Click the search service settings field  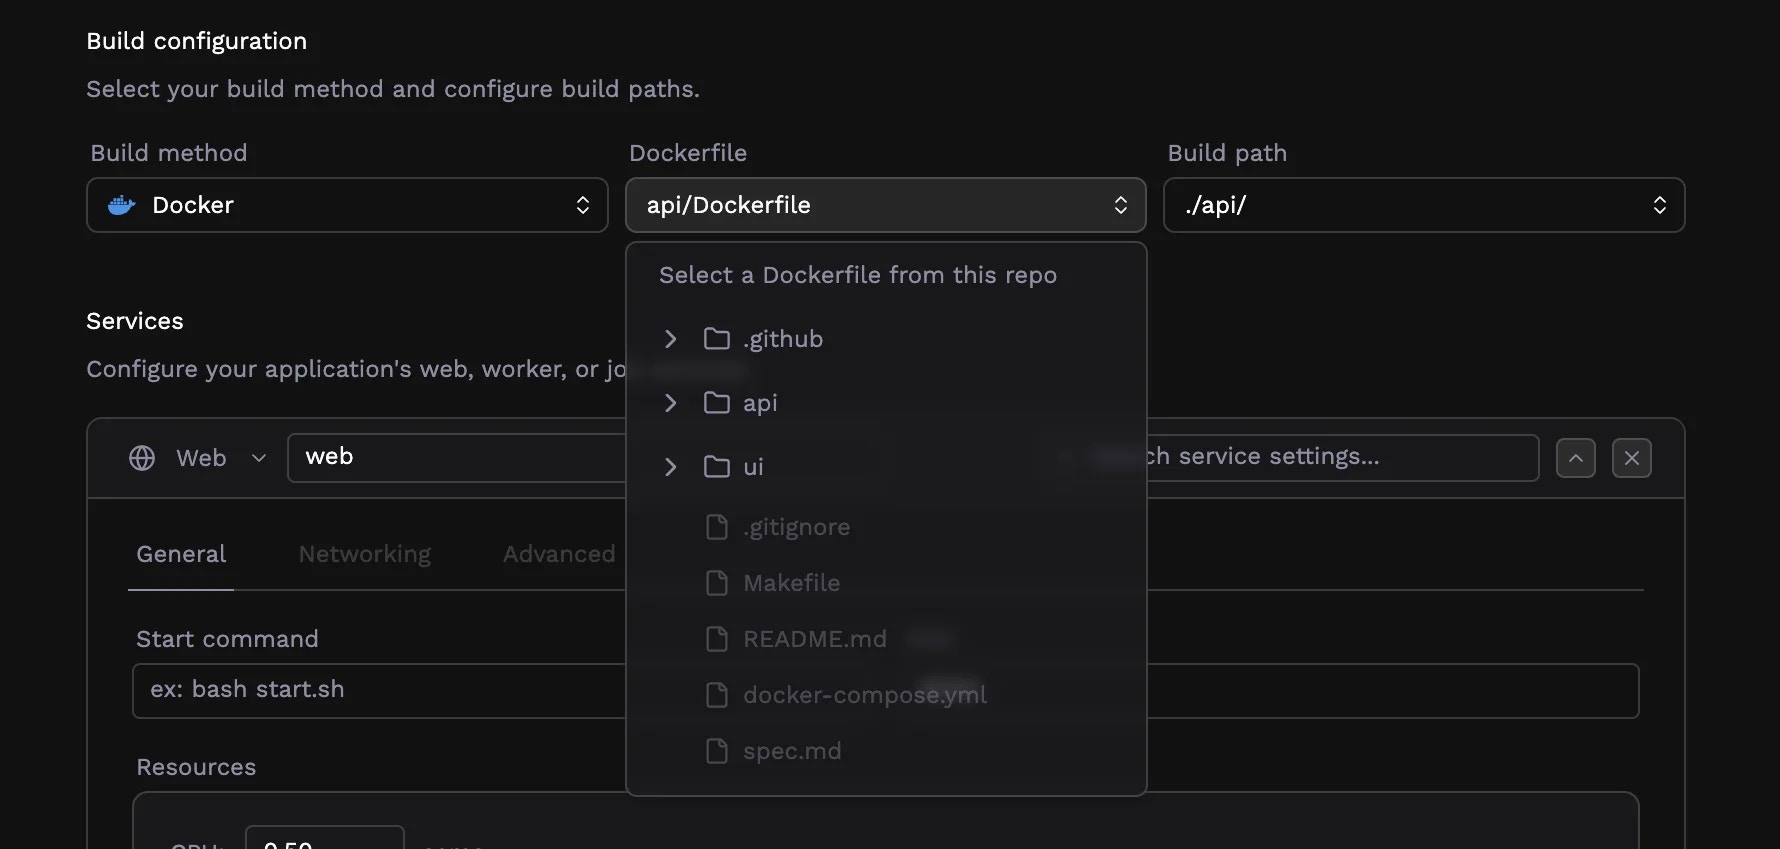tap(1342, 458)
